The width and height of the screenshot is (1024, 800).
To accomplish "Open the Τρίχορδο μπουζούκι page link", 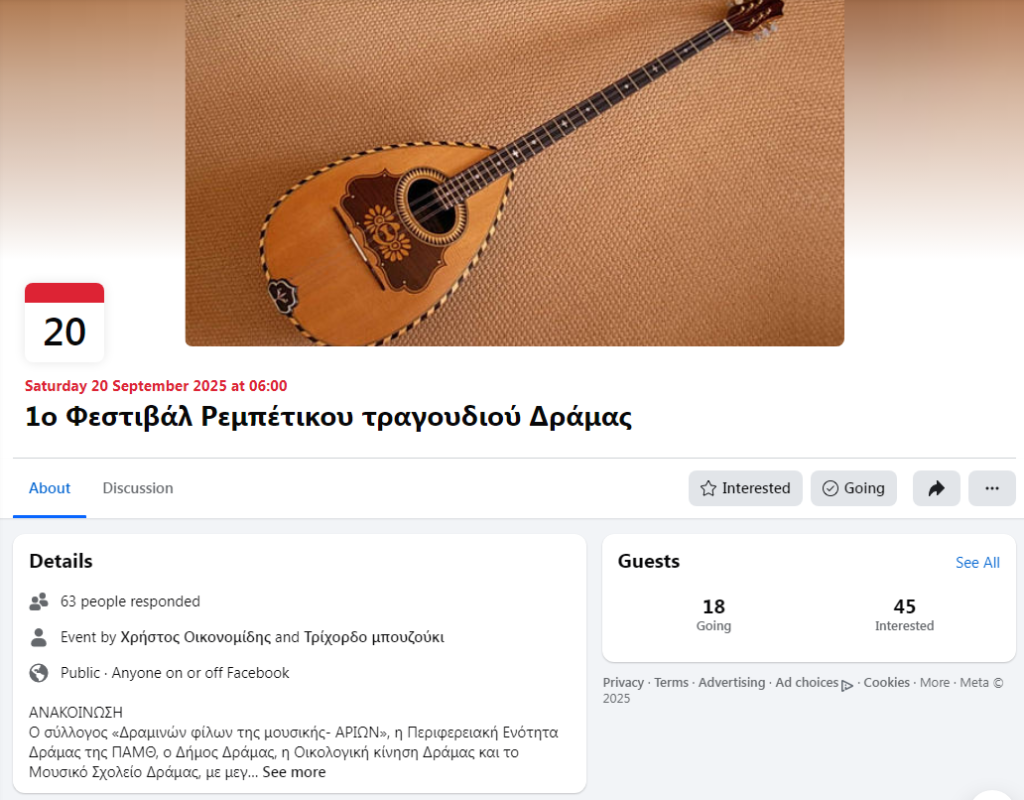I will [x=374, y=637].
